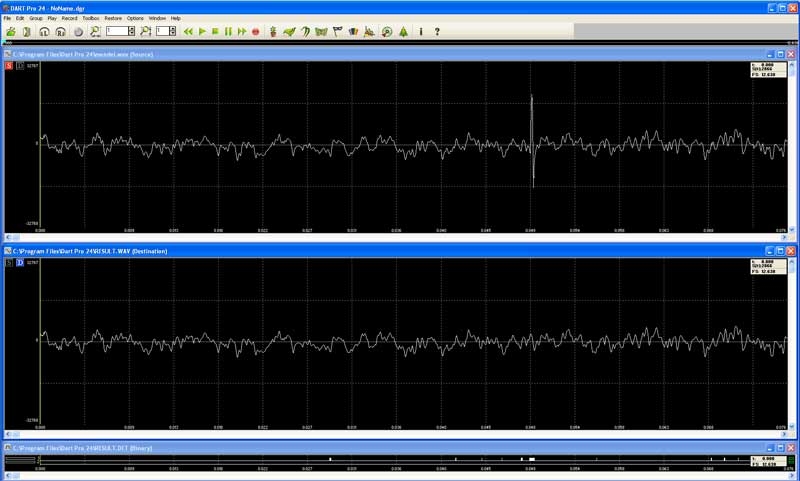Click the Source window vertical scrollbar up arrow
The width and height of the screenshot is (800, 481).
tap(792, 65)
